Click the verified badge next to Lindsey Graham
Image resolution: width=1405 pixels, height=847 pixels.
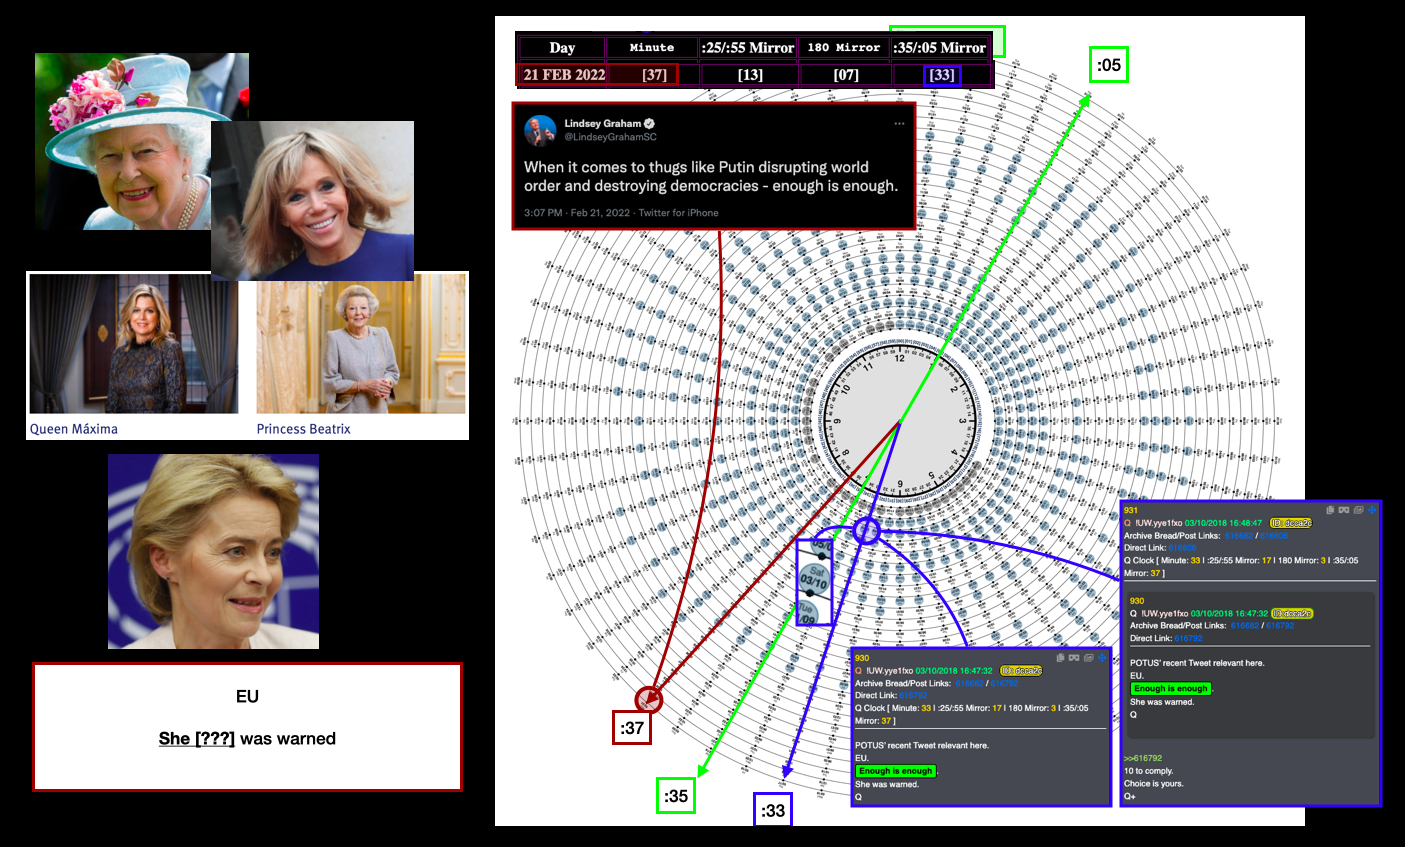pyautogui.click(x=650, y=124)
